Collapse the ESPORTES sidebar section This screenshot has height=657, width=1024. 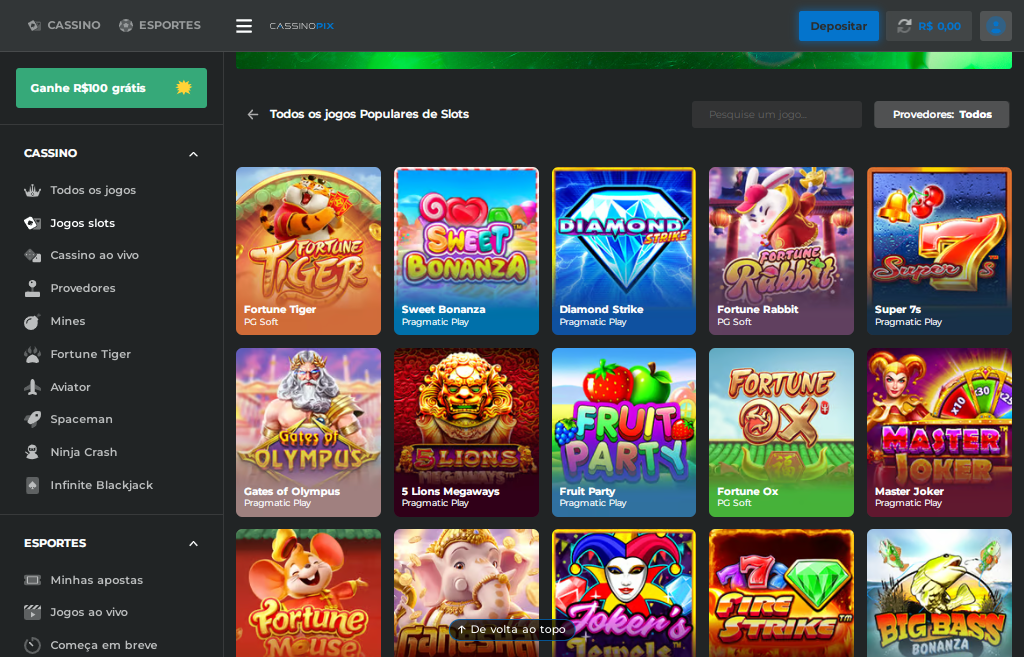[x=193, y=544]
